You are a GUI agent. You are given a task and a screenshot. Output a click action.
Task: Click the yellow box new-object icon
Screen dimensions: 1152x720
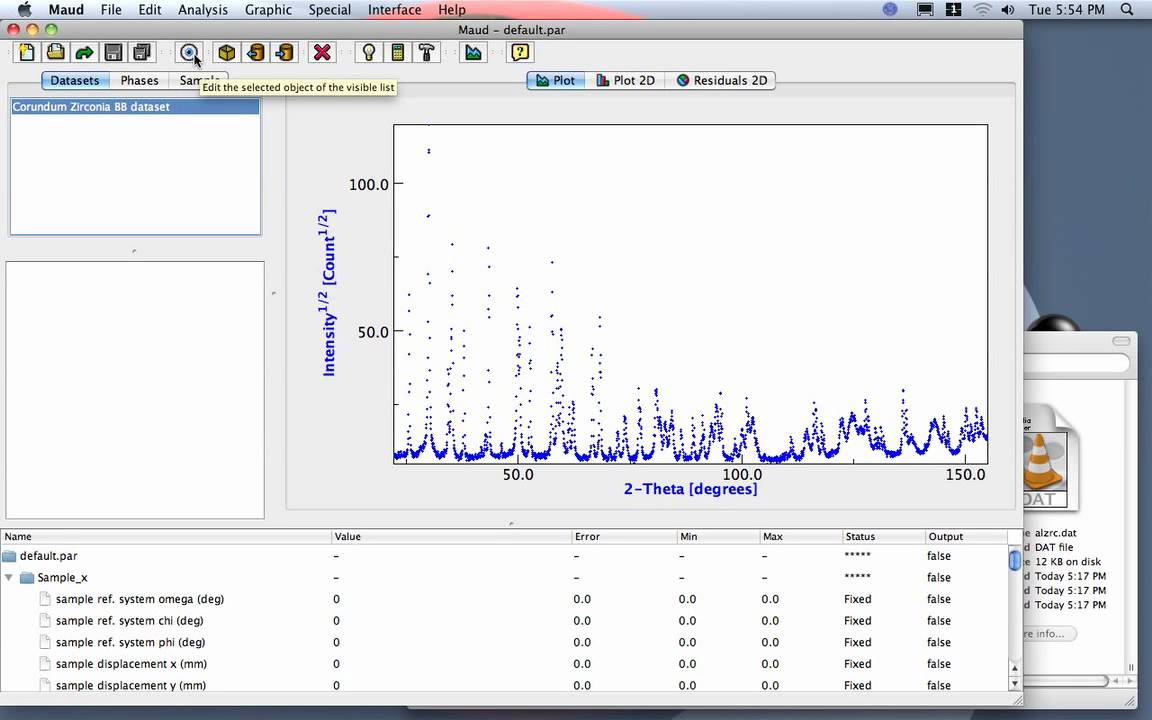226,52
